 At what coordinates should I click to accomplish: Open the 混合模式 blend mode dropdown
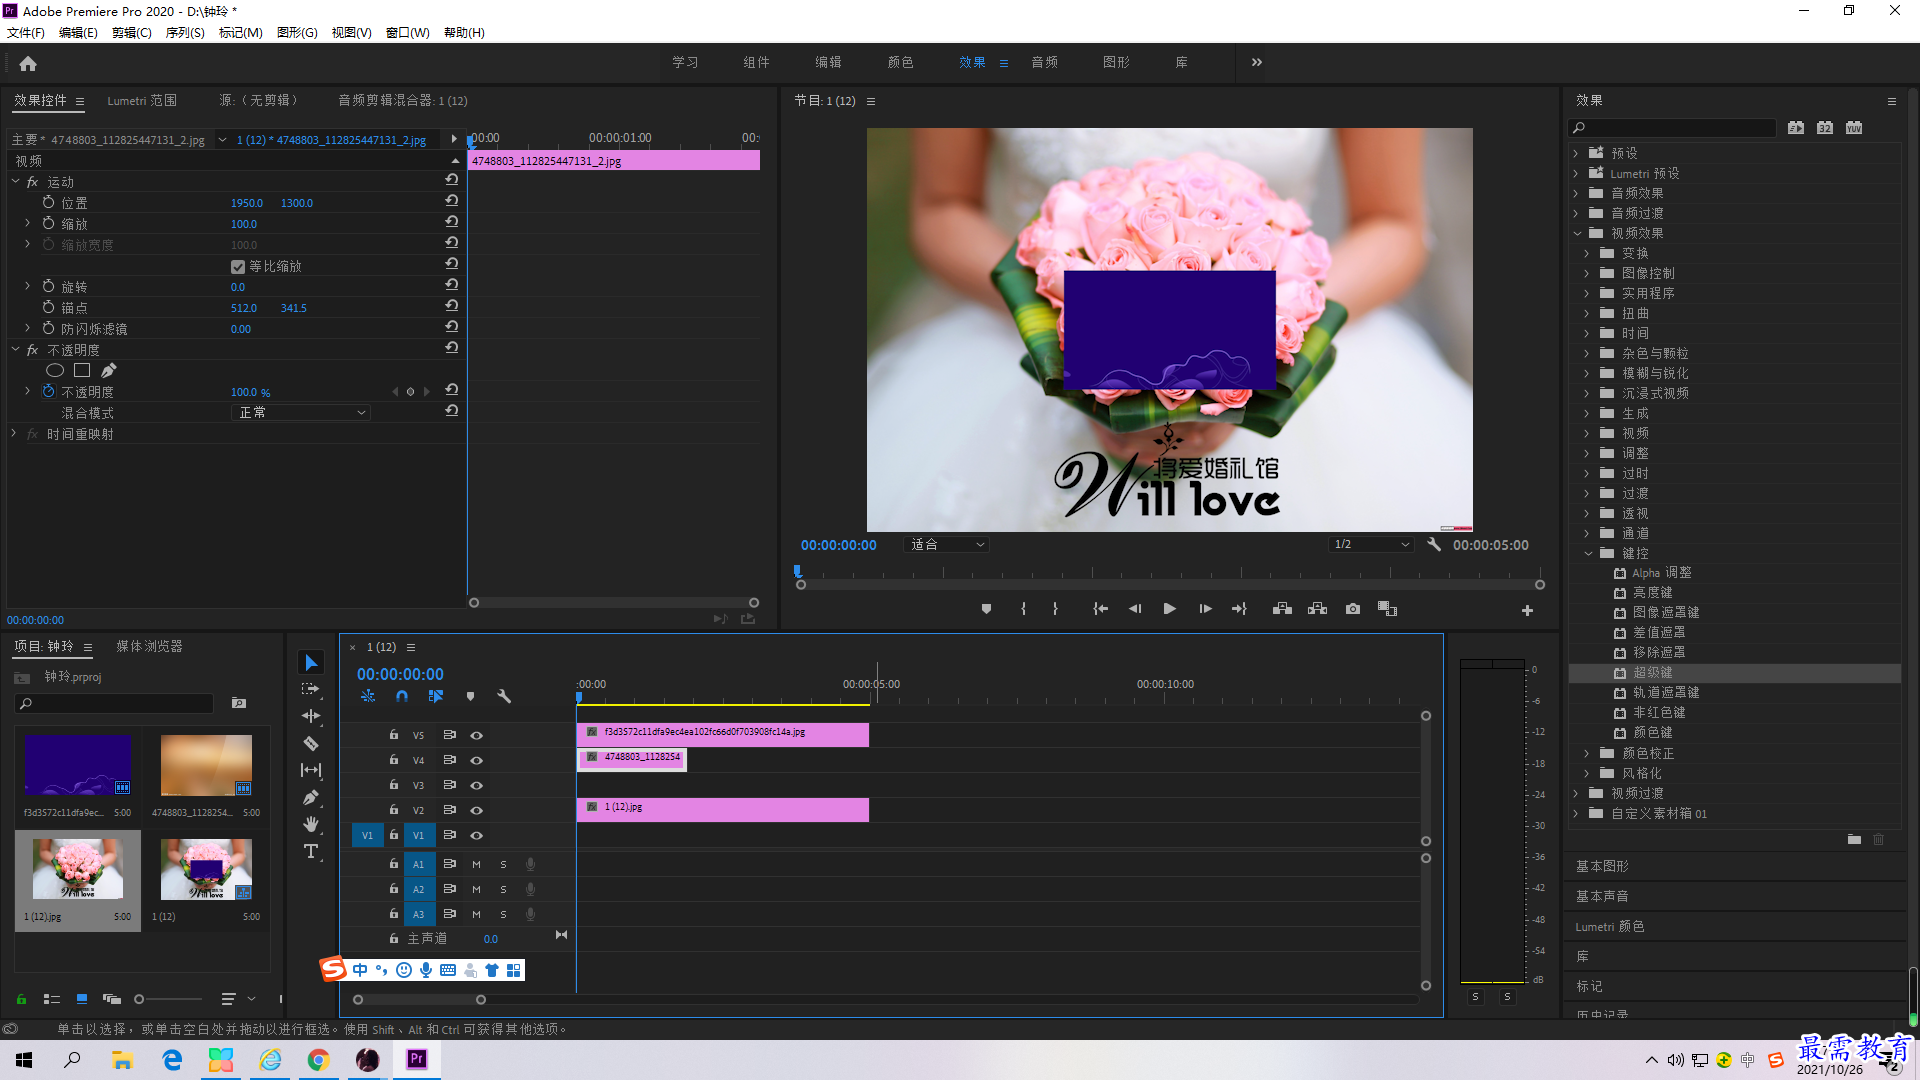[x=301, y=413]
